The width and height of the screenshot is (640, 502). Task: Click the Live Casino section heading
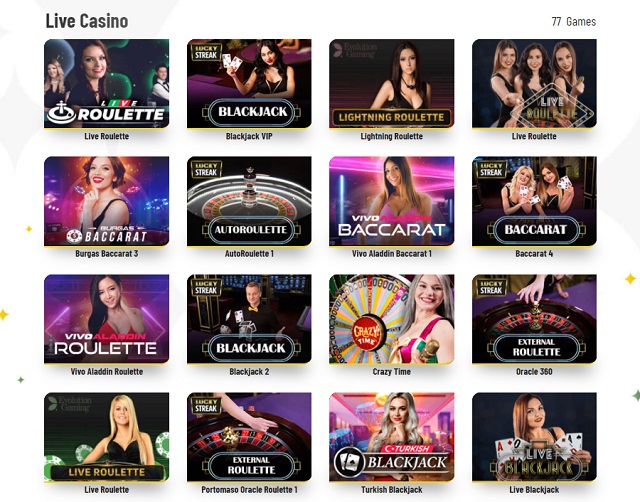pos(87,21)
